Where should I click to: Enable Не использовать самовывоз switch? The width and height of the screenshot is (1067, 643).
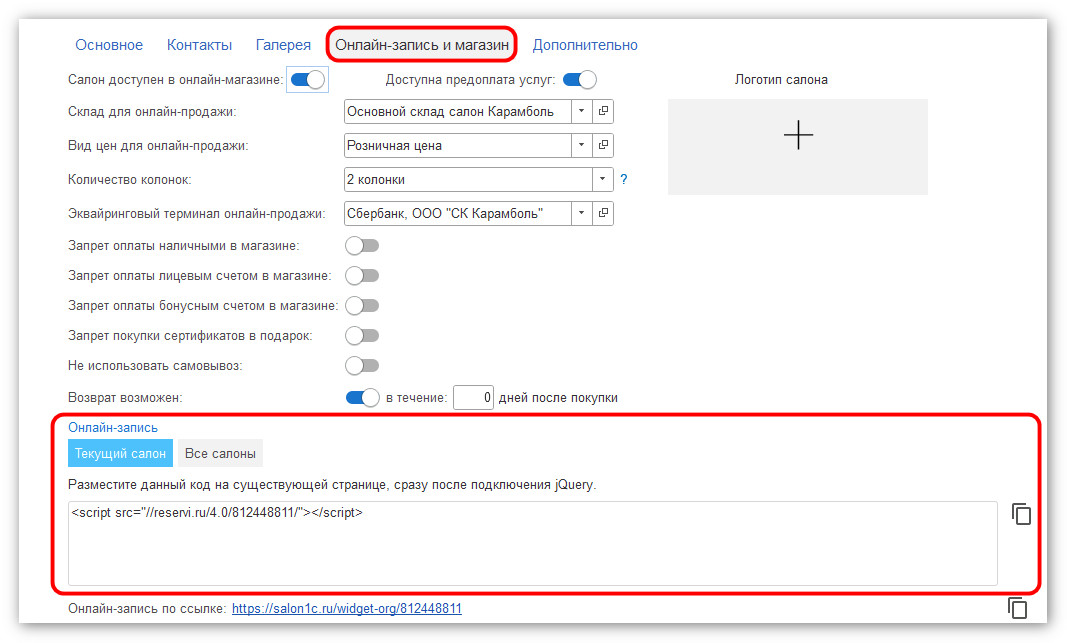click(362, 365)
